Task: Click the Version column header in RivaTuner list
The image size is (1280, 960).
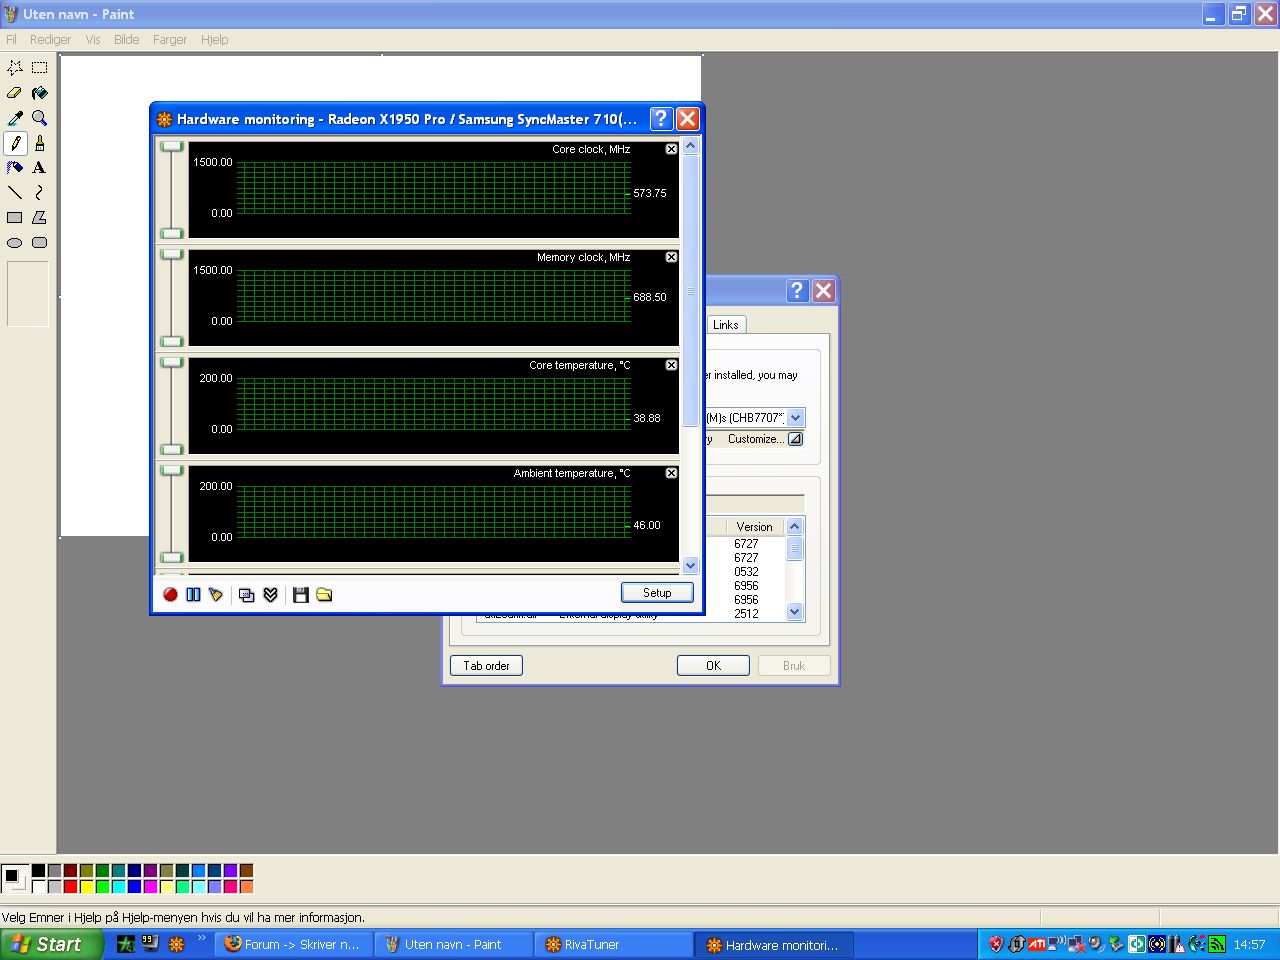Action: coord(754,527)
